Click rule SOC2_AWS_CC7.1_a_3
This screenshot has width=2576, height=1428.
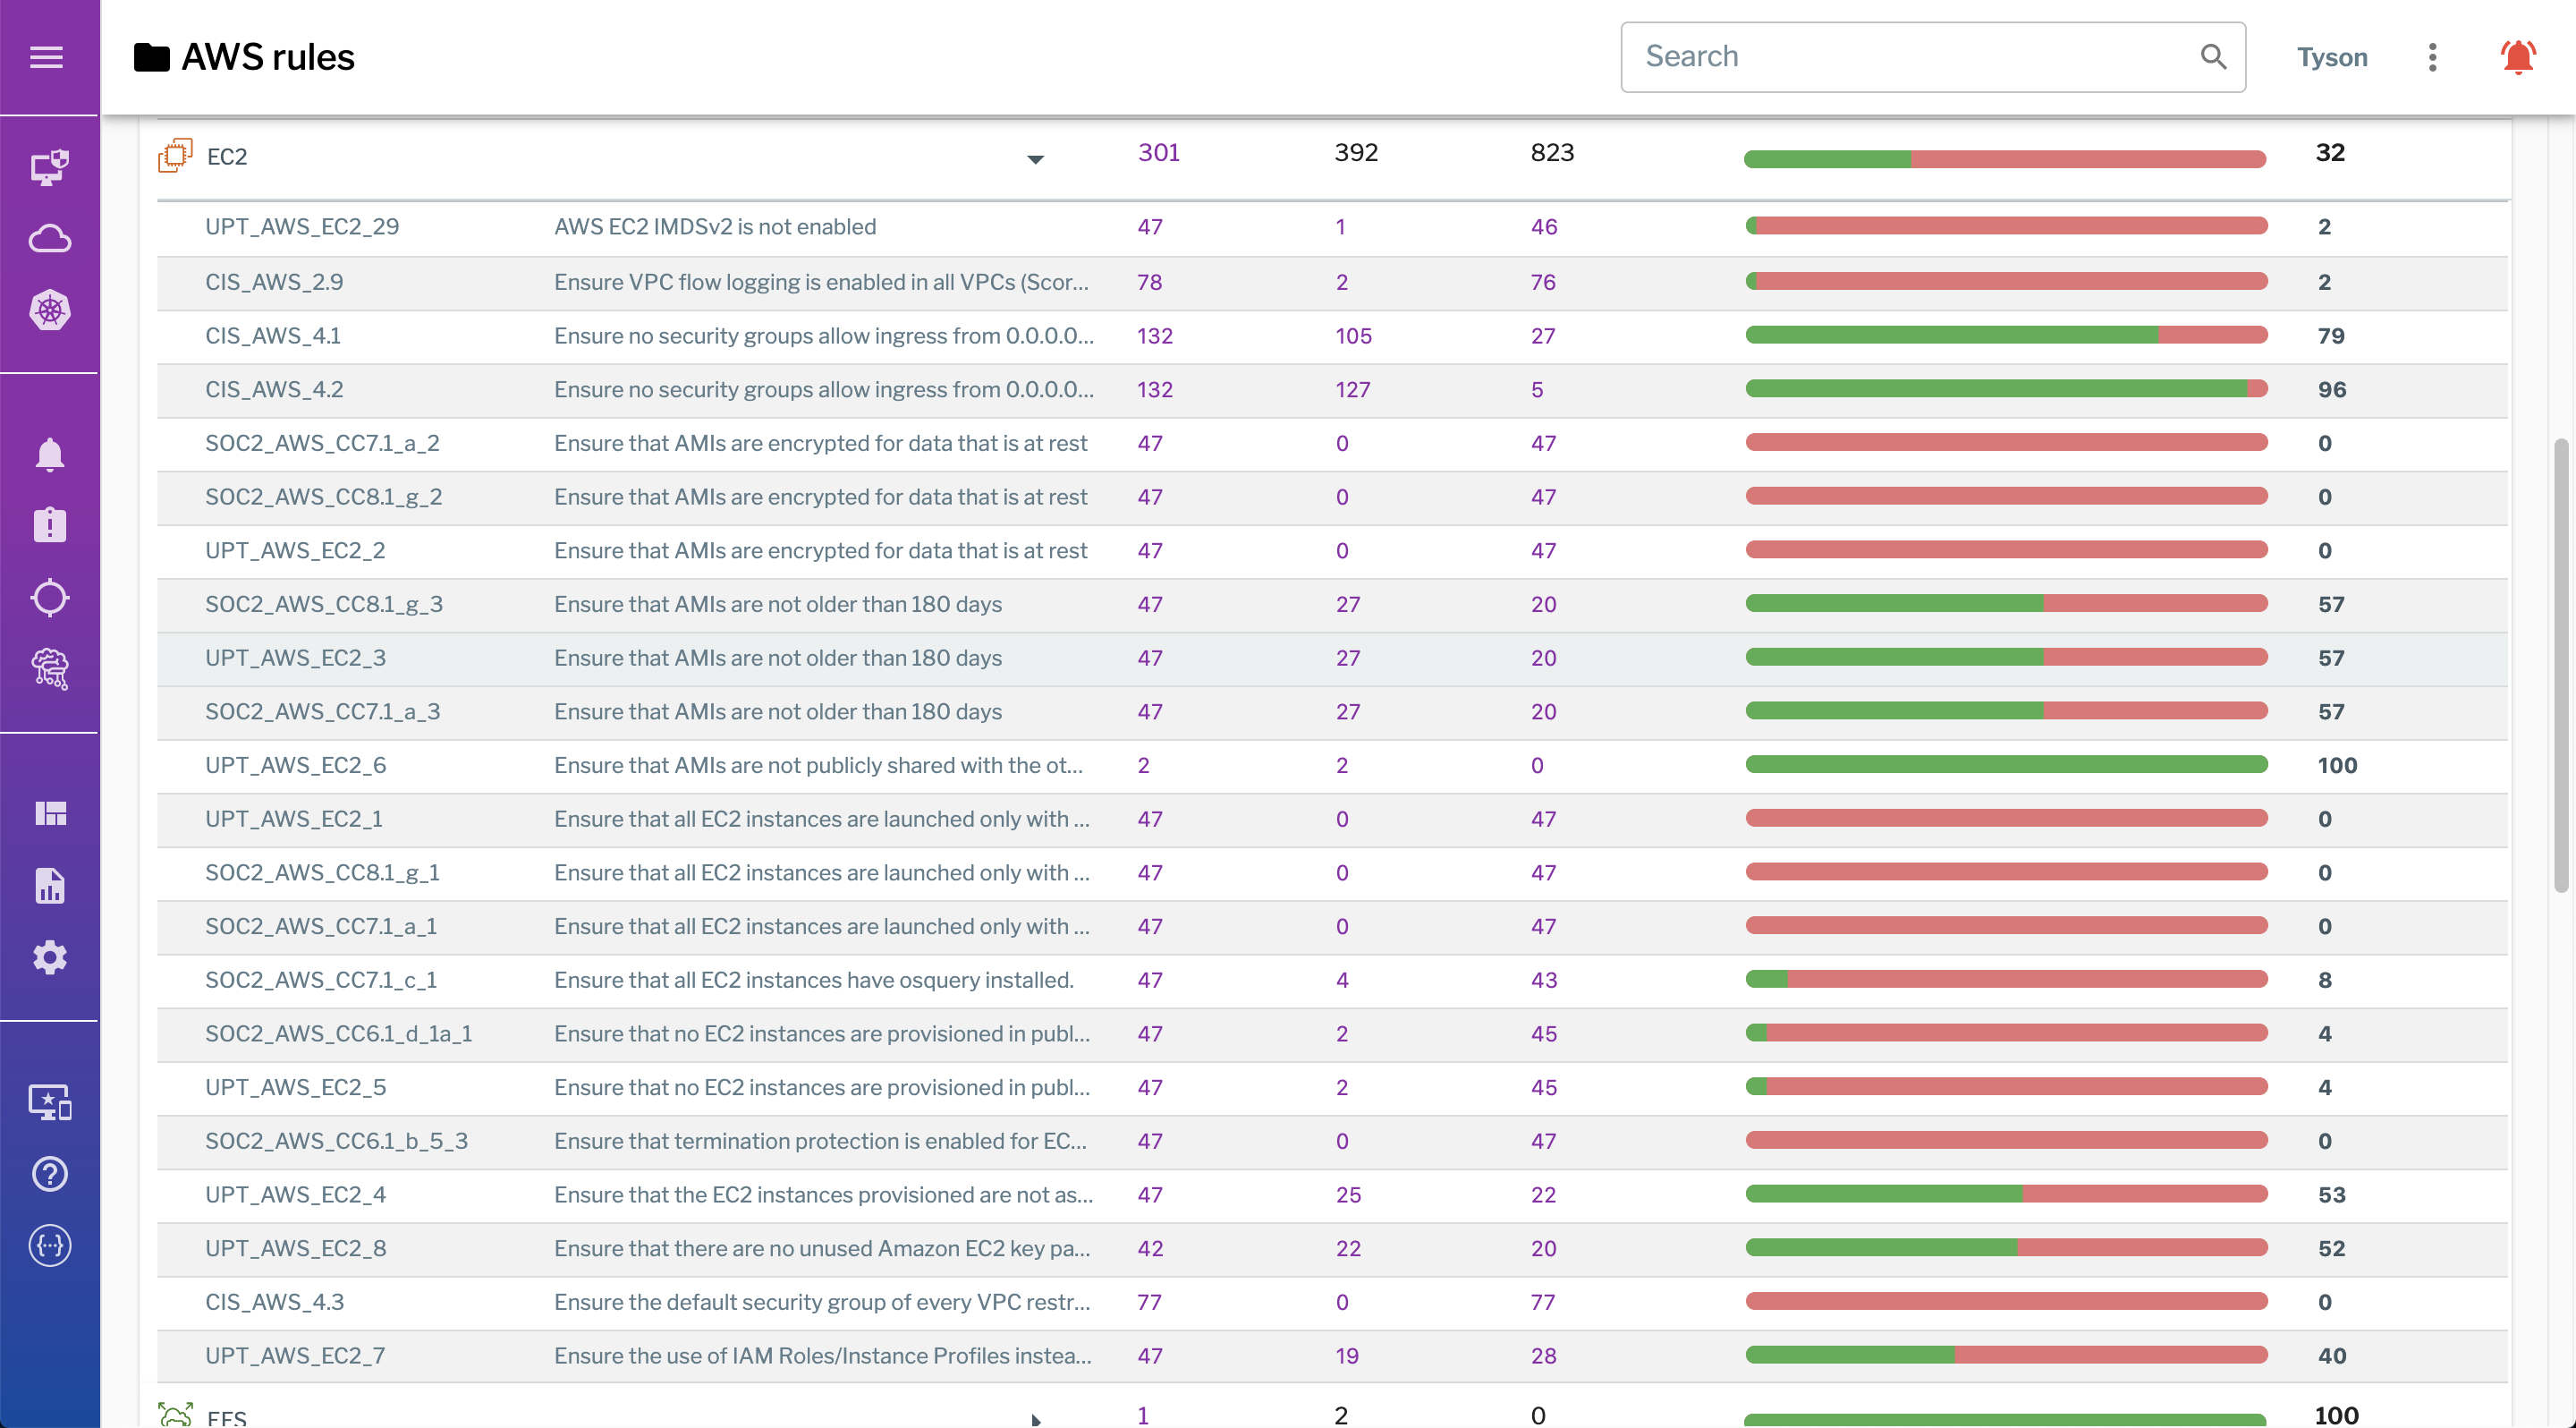point(322,712)
